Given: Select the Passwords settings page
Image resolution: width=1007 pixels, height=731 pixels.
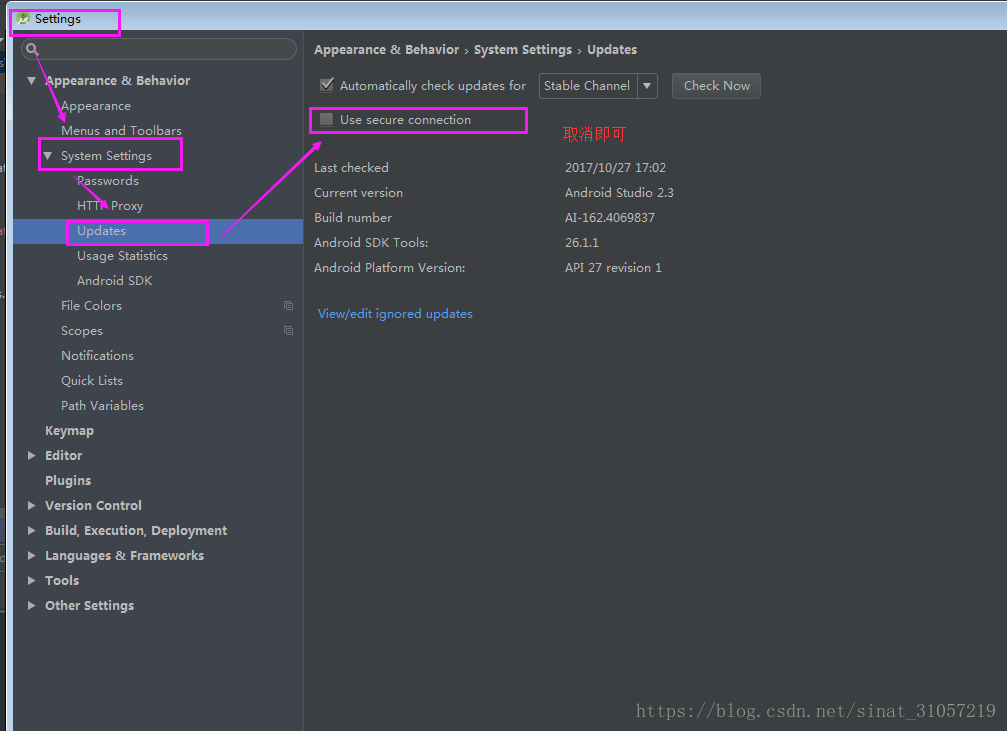Looking at the screenshot, I should [x=108, y=181].
